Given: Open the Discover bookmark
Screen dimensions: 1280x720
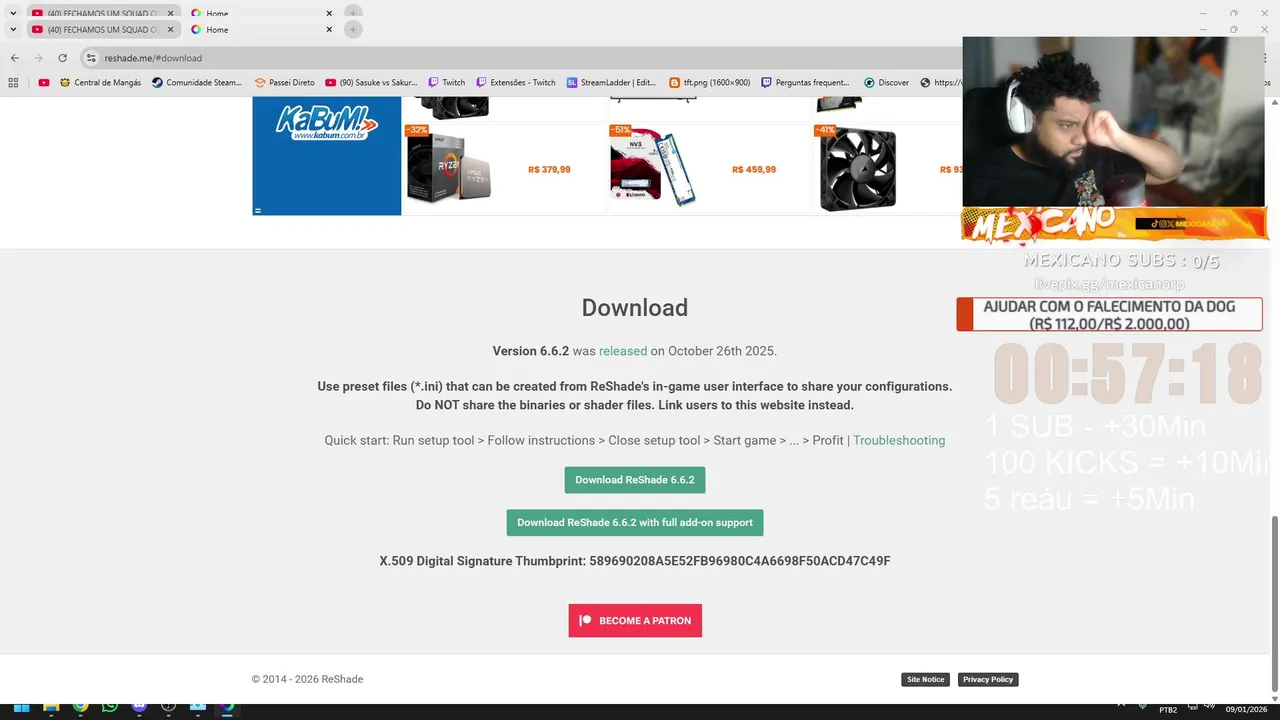Looking at the screenshot, I should 887,83.
